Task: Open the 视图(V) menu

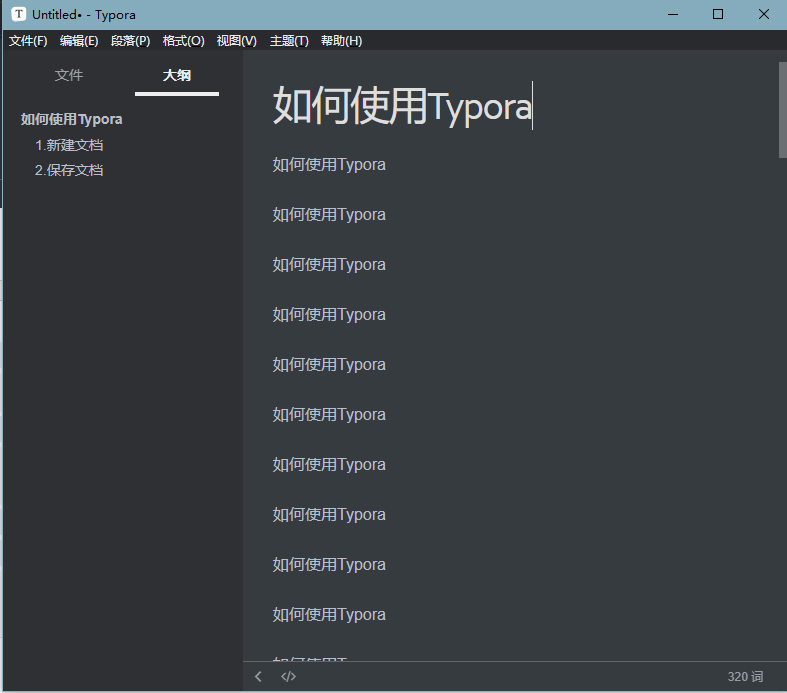Action: 237,41
